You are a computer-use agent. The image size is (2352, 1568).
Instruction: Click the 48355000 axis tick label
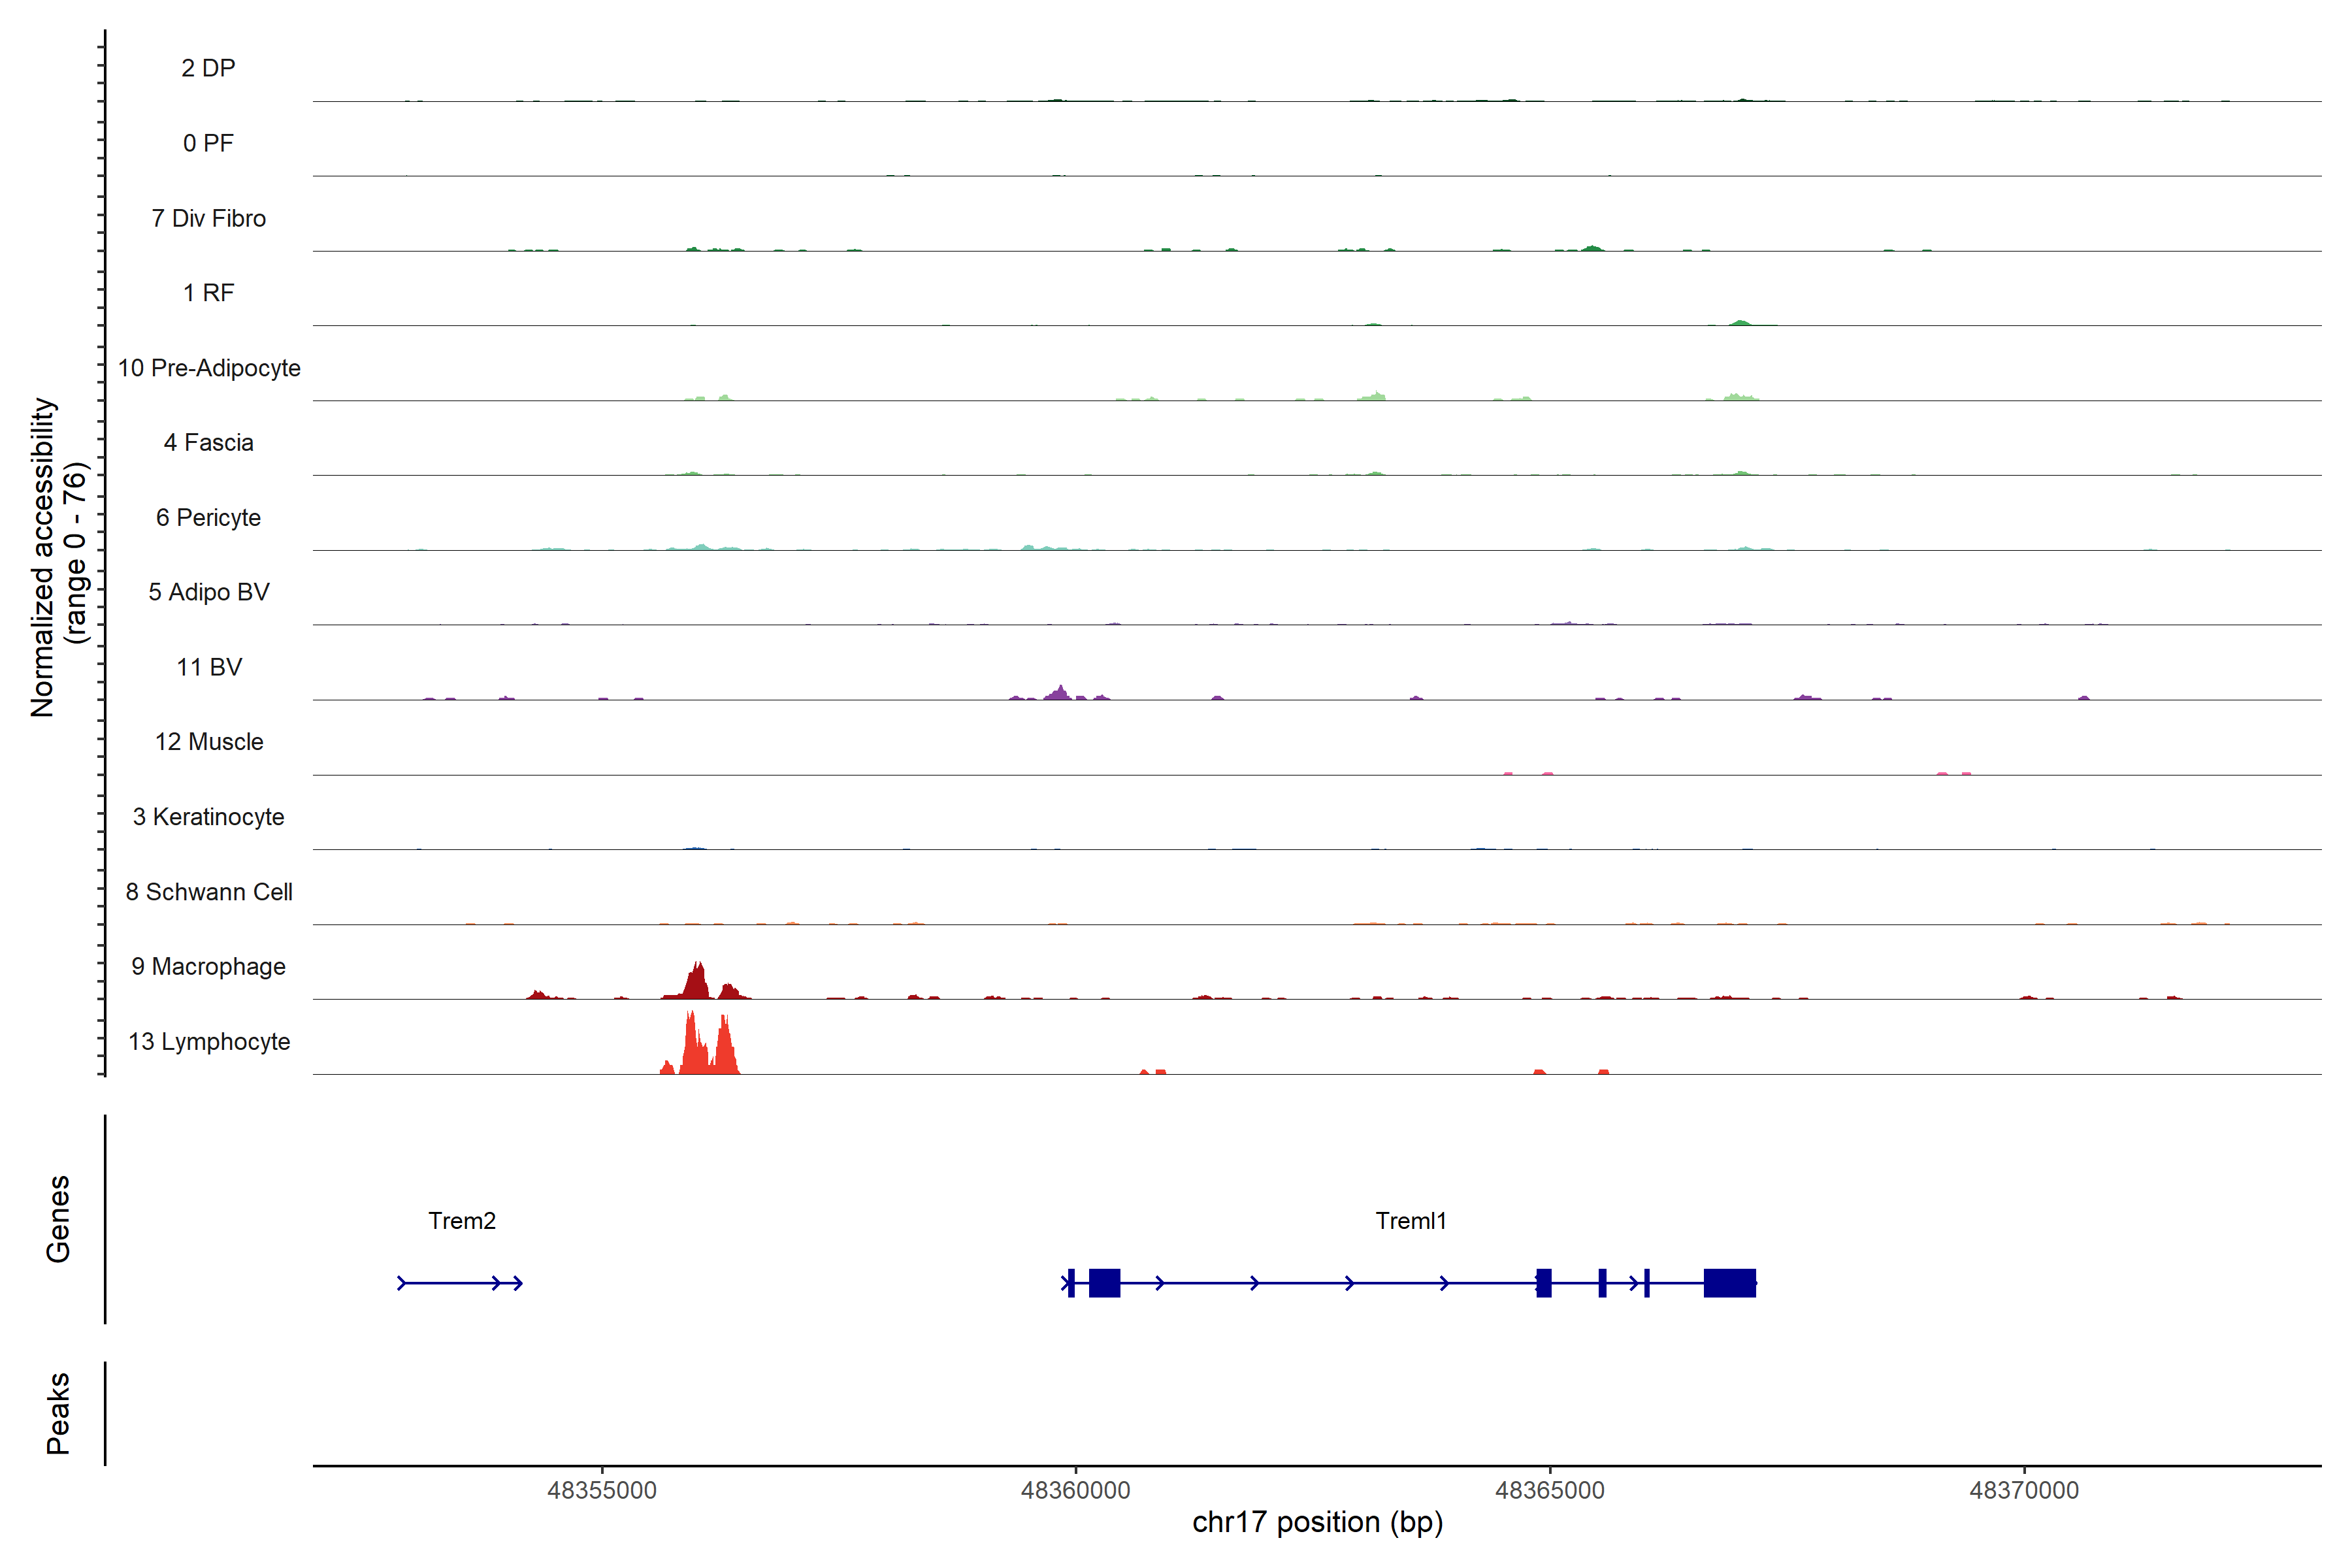click(602, 1490)
